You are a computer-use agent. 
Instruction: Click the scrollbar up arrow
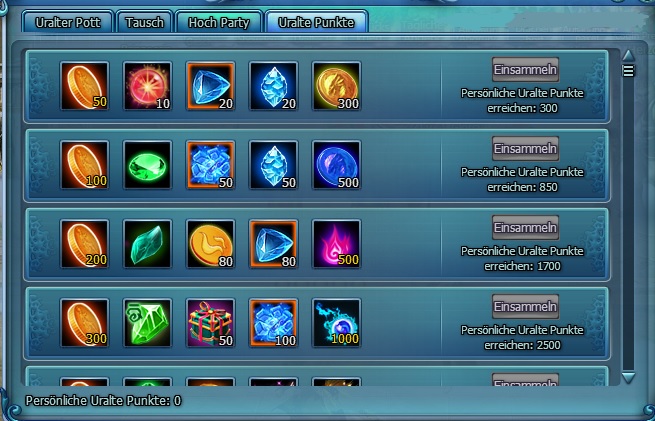628,55
